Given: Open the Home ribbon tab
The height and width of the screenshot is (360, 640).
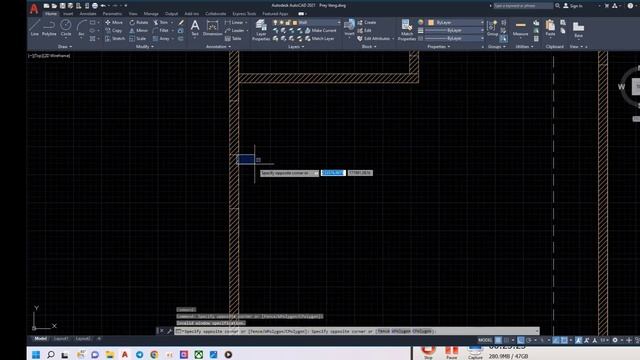Looking at the screenshot, I should click(x=51, y=14).
